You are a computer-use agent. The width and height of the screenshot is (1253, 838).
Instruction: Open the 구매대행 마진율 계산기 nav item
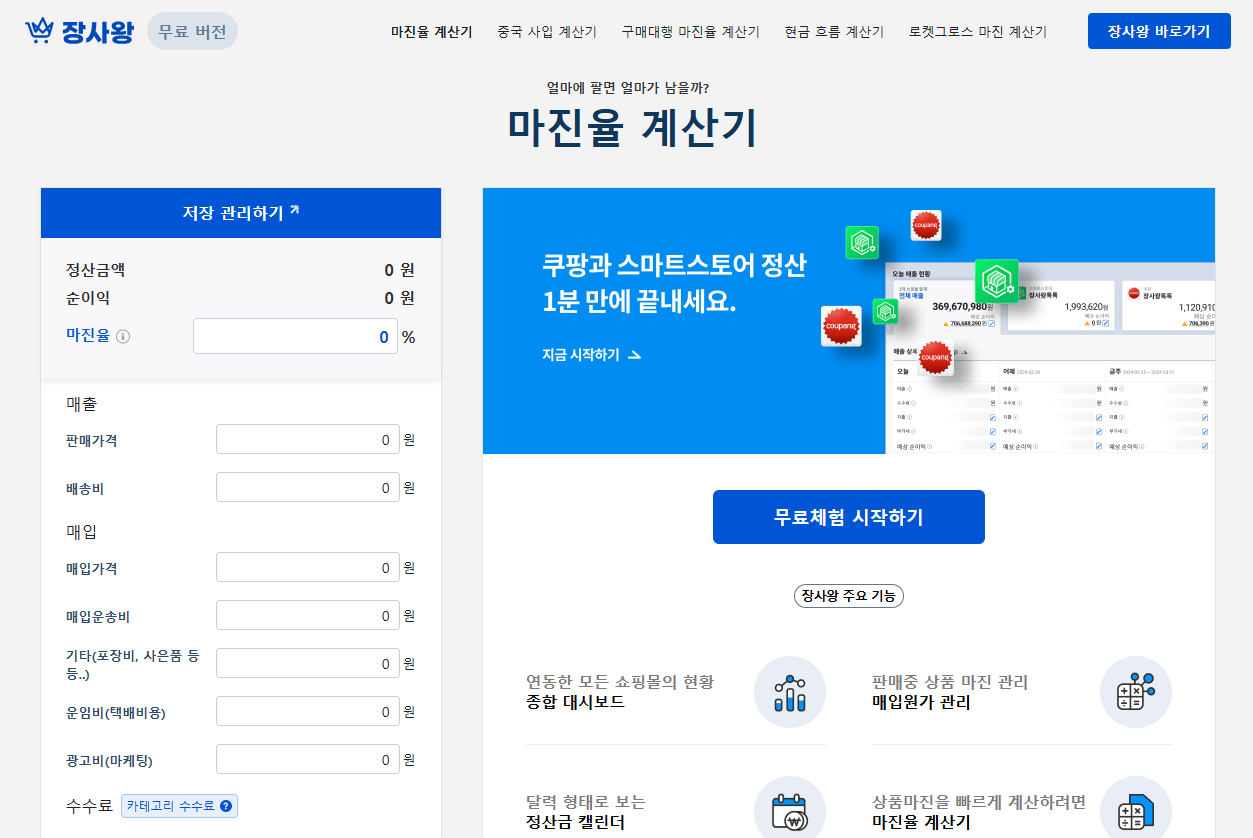[691, 32]
